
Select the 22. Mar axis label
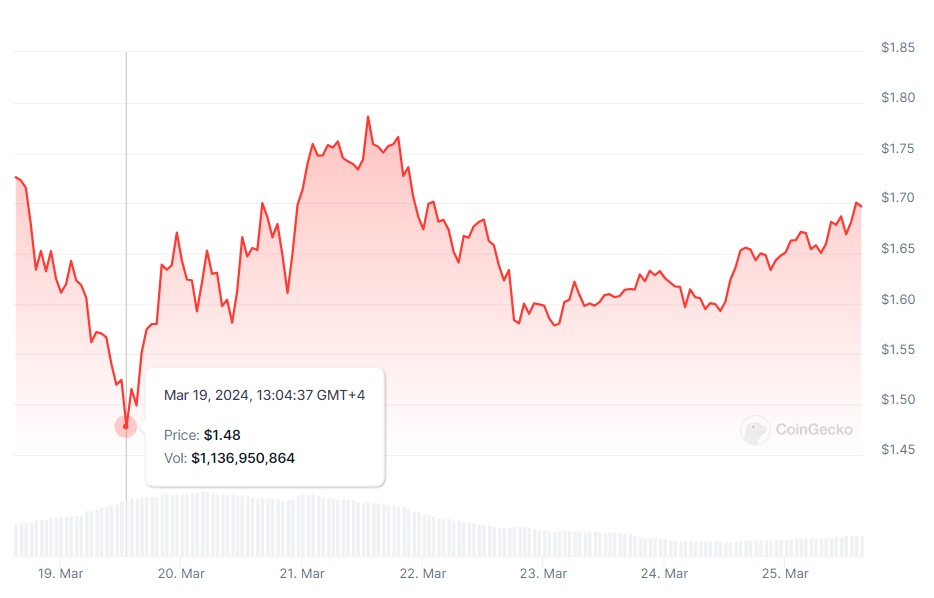tap(422, 574)
